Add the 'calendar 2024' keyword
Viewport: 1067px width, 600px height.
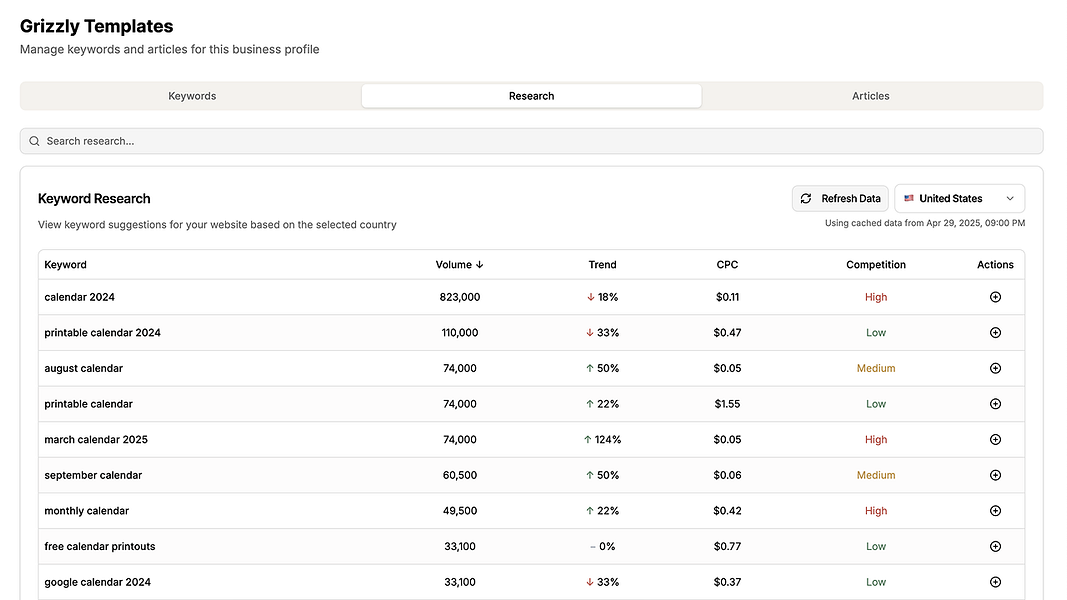coord(995,297)
